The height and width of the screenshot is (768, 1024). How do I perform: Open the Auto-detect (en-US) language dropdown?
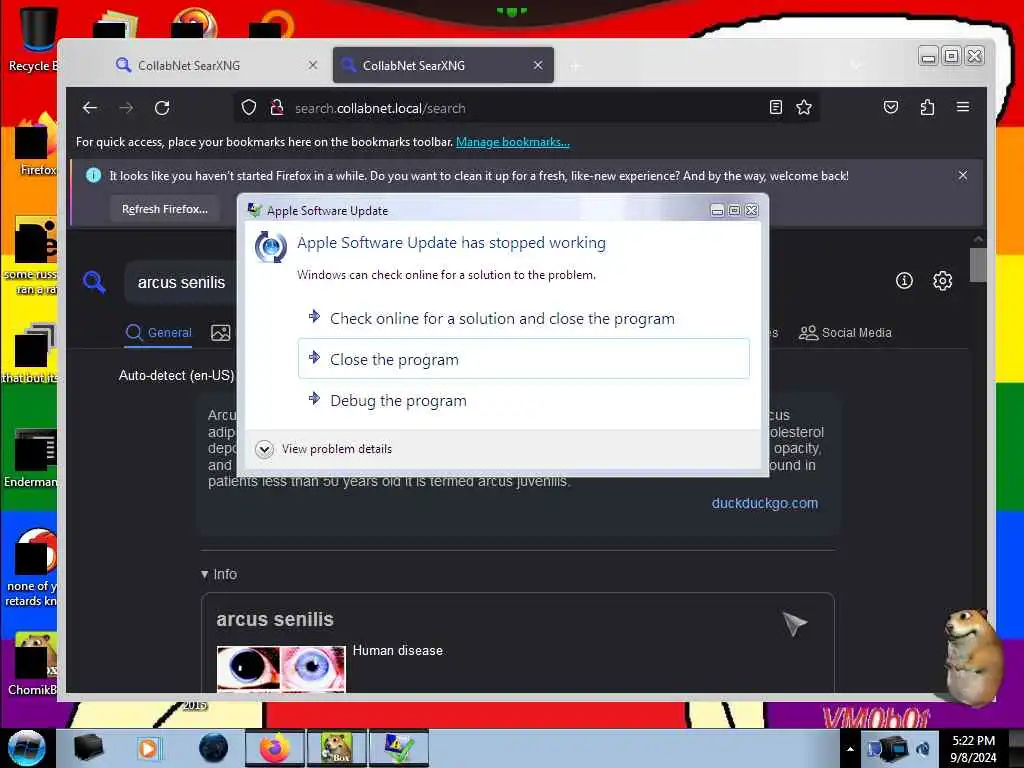coord(176,376)
